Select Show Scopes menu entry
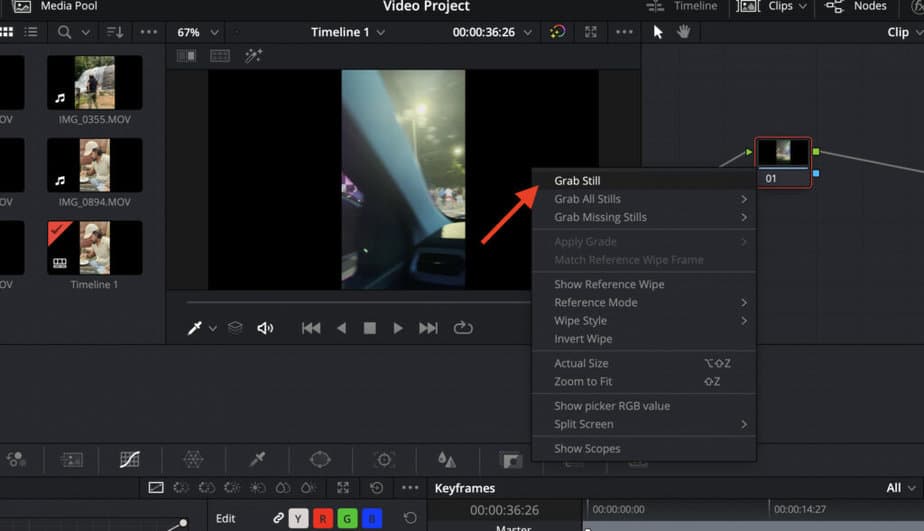The width and height of the screenshot is (924, 531). pyautogui.click(x=644, y=448)
